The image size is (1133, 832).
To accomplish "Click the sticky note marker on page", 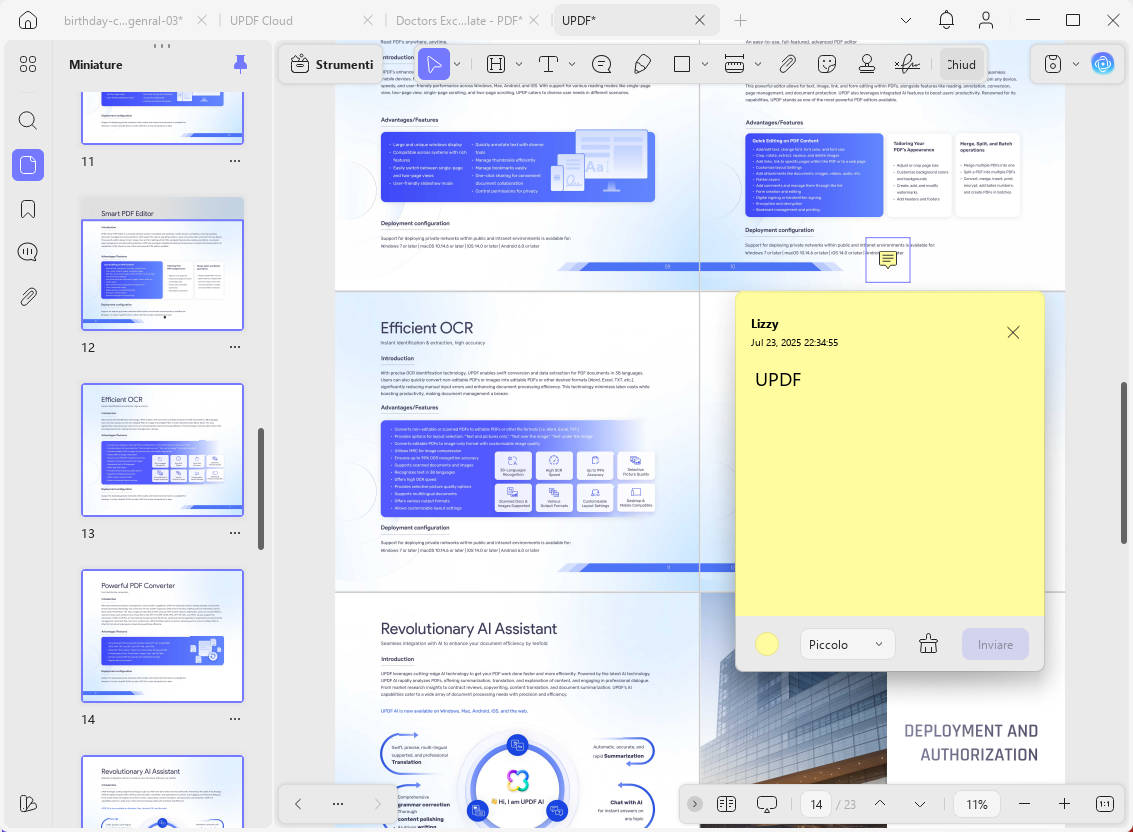I will coord(887,260).
